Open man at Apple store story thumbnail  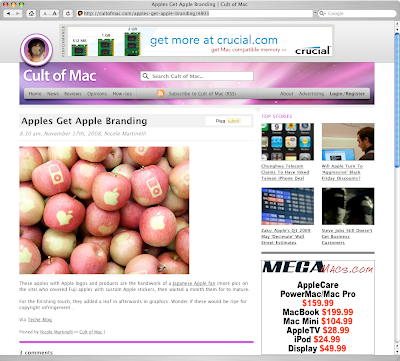tap(348, 142)
